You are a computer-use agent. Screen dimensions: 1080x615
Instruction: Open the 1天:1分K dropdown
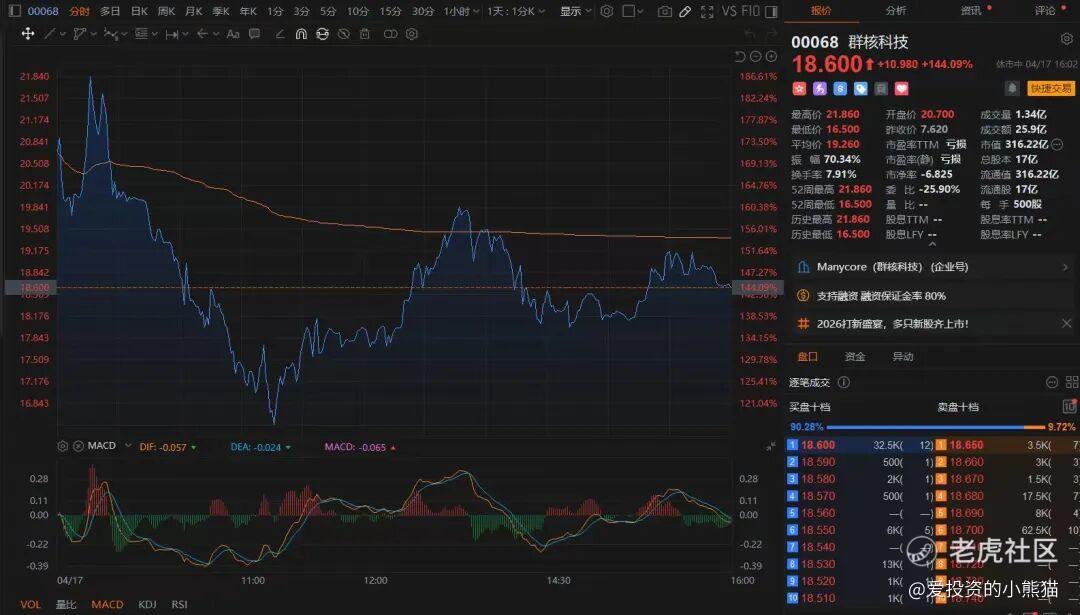516,12
